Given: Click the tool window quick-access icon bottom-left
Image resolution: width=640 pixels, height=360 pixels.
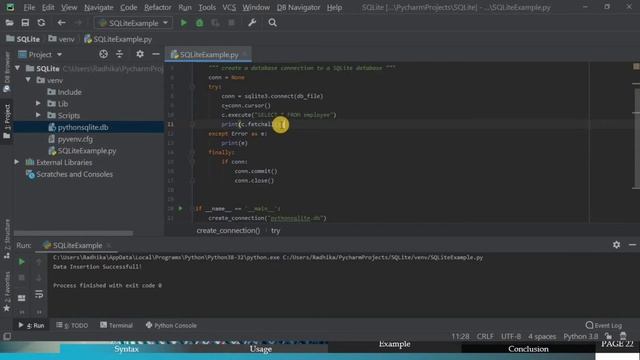Looking at the screenshot, I should (x=7, y=336).
